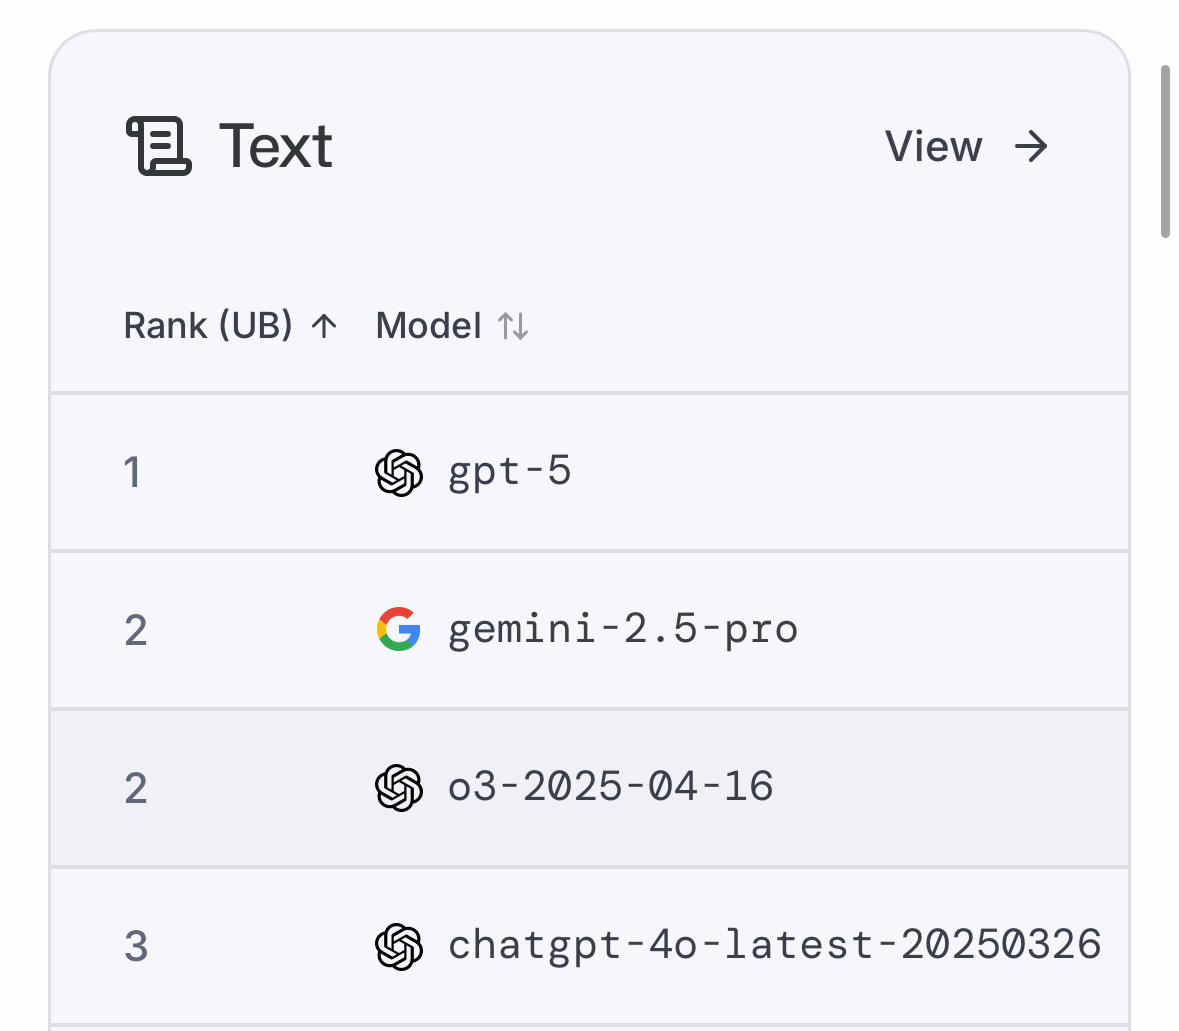Viewport: 1179px width, 1031px height.
Task: Open the o3-2025-04-16 model entry
Action: point(611,787)
